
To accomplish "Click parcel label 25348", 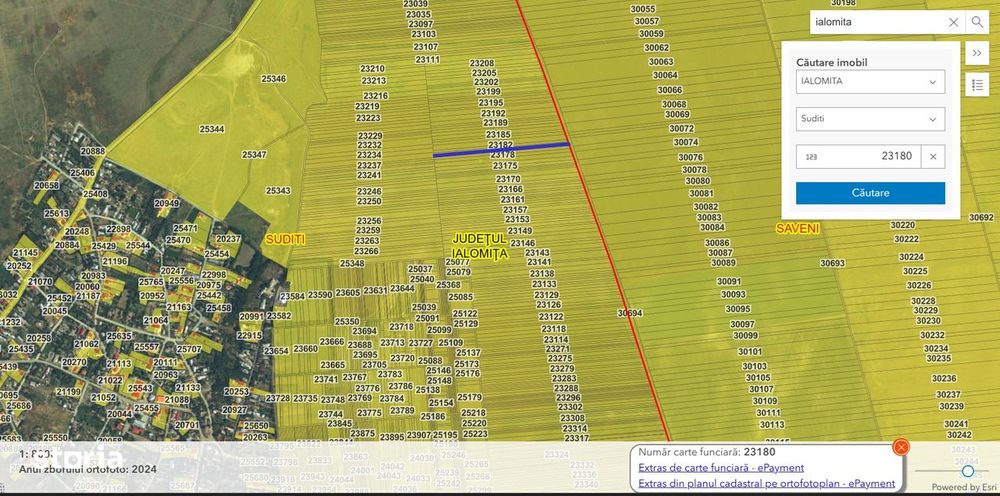I will (352, 263).
